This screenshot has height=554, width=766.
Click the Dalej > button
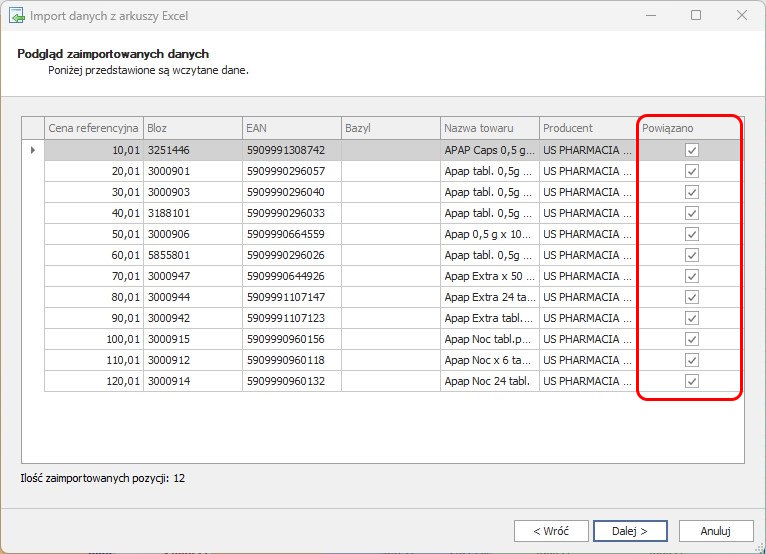pos(630,530)
